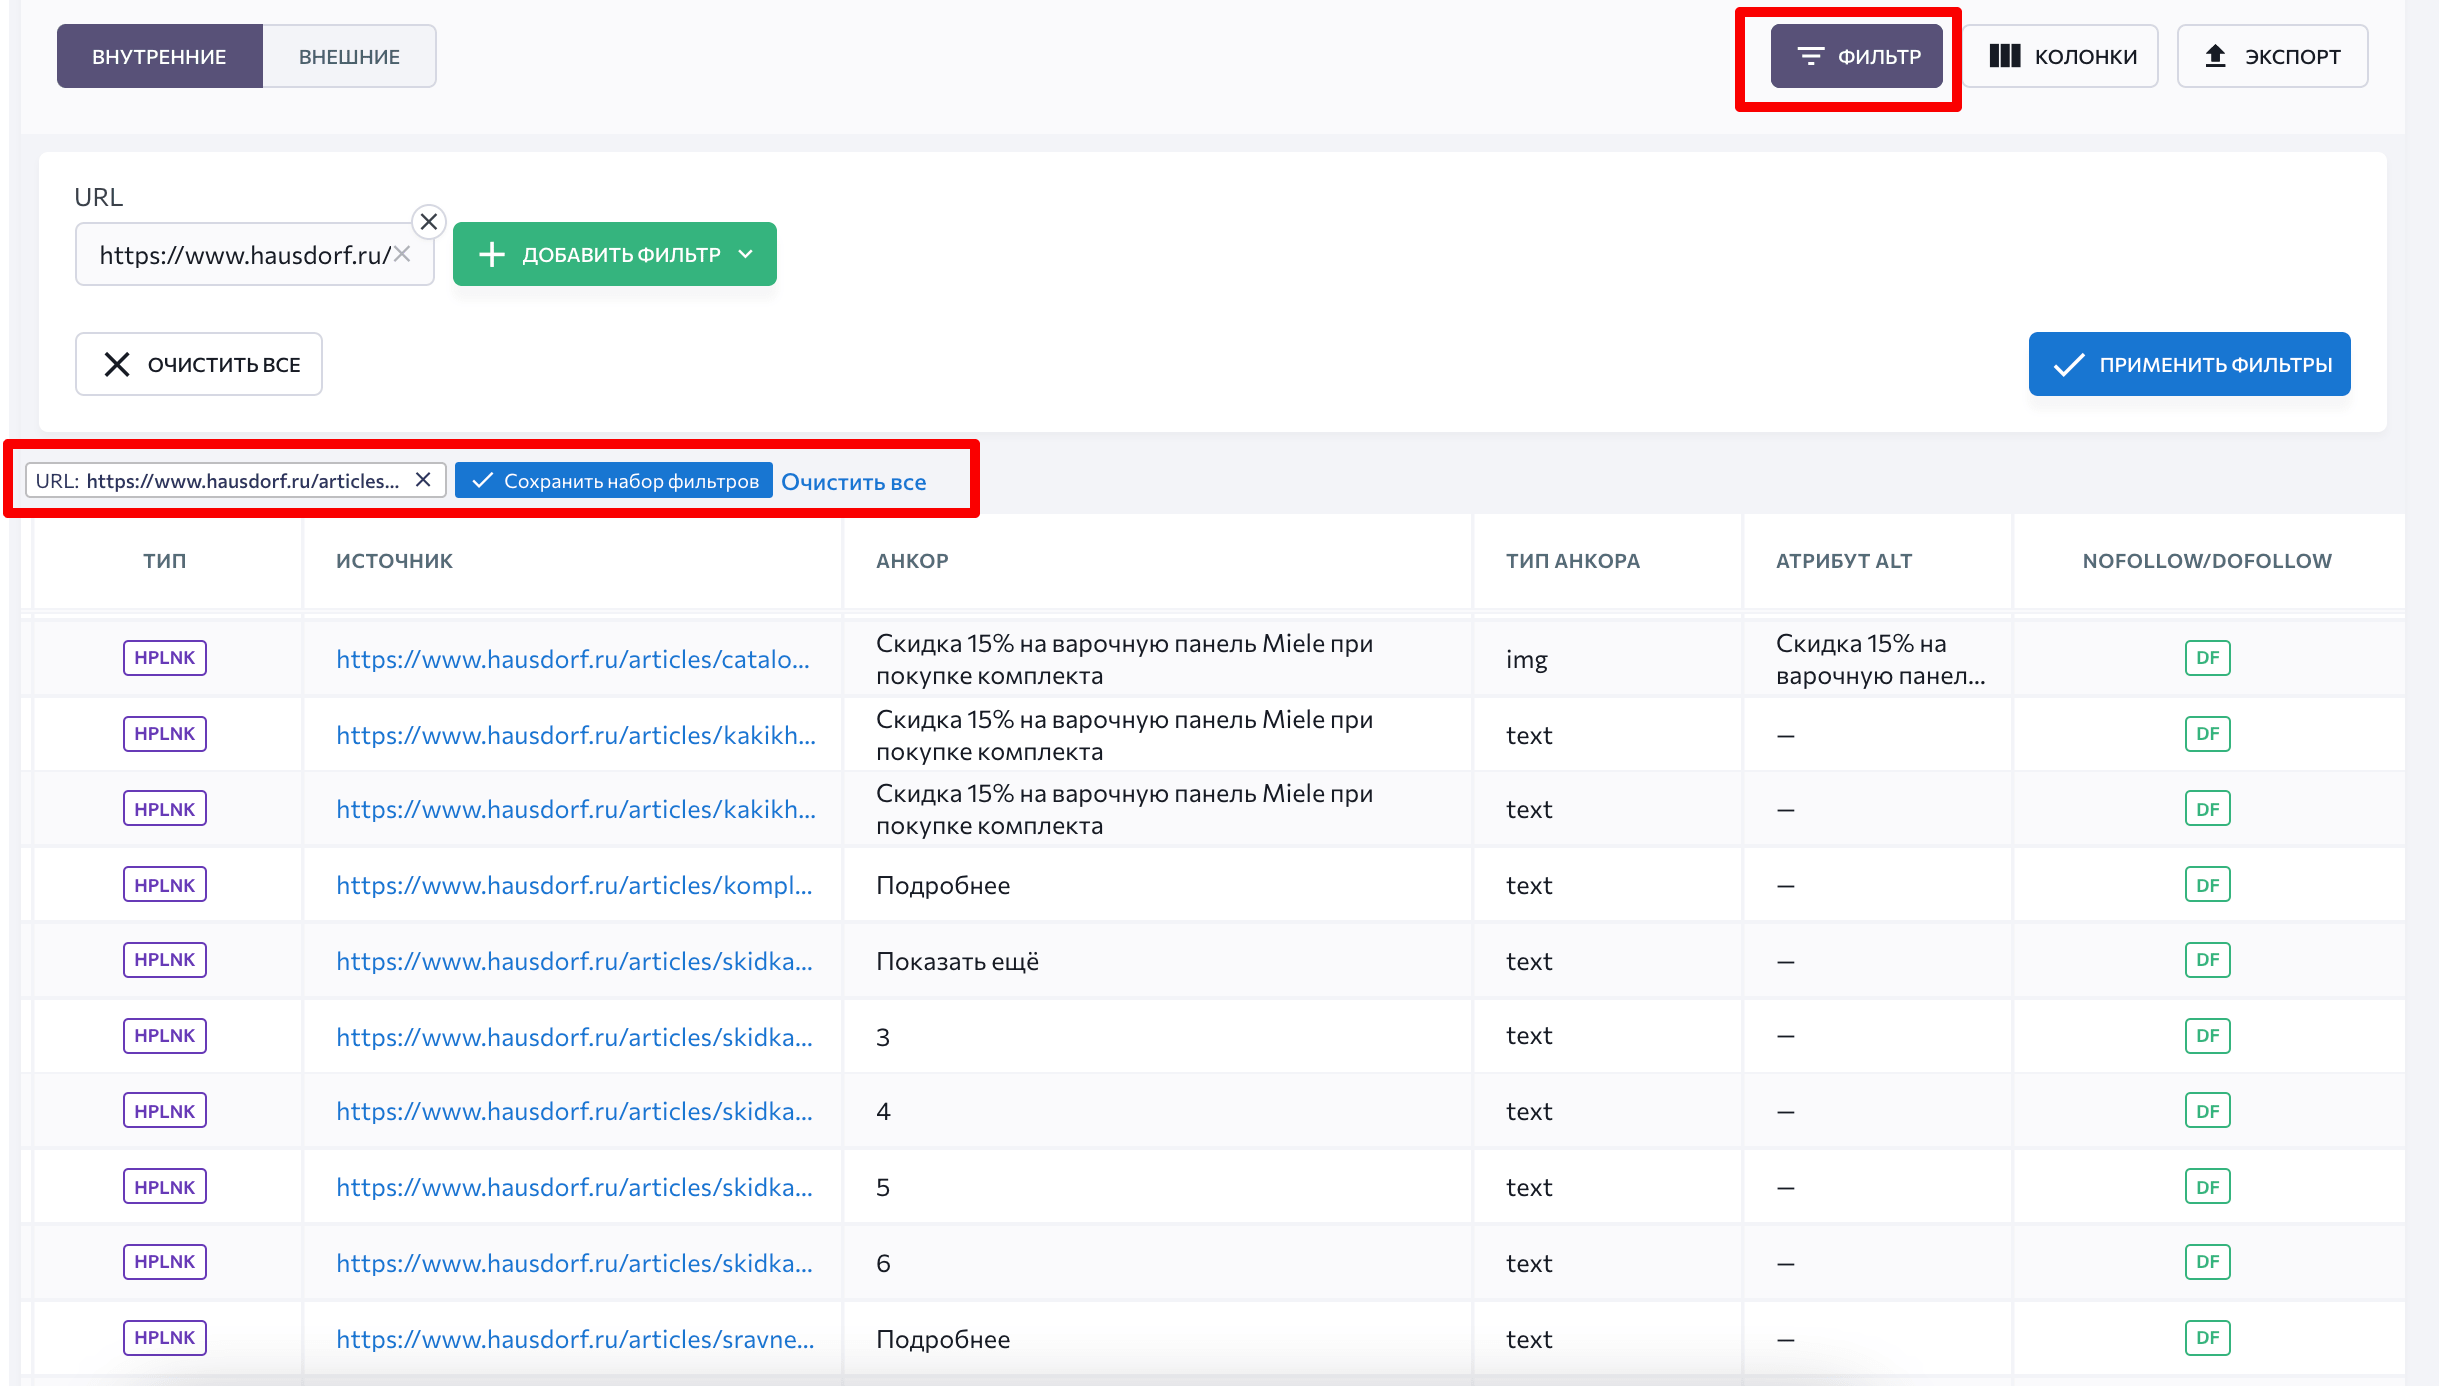Click the HPLNK badge in the img row
This screenshot has height=1386, width=2439.
coord(165,658)
